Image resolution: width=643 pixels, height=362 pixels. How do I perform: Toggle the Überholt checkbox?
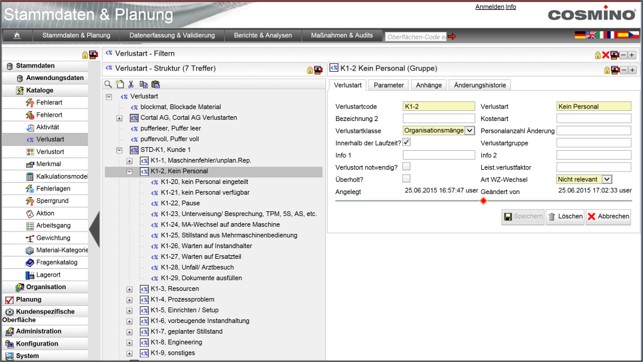pos(406,179)
